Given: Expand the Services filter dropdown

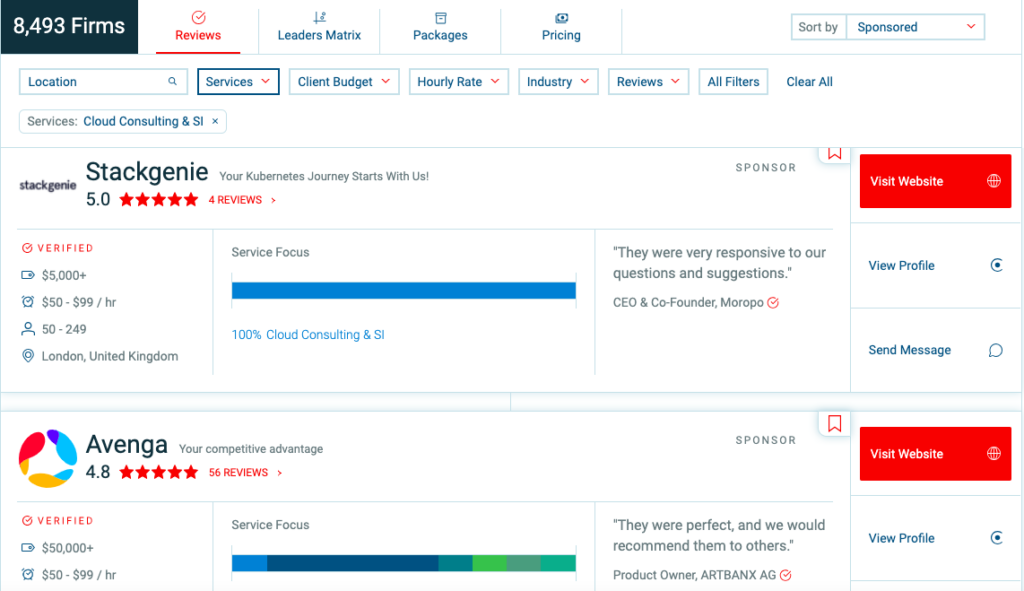Looking at the screenshot, I should (x=238, y=82).
